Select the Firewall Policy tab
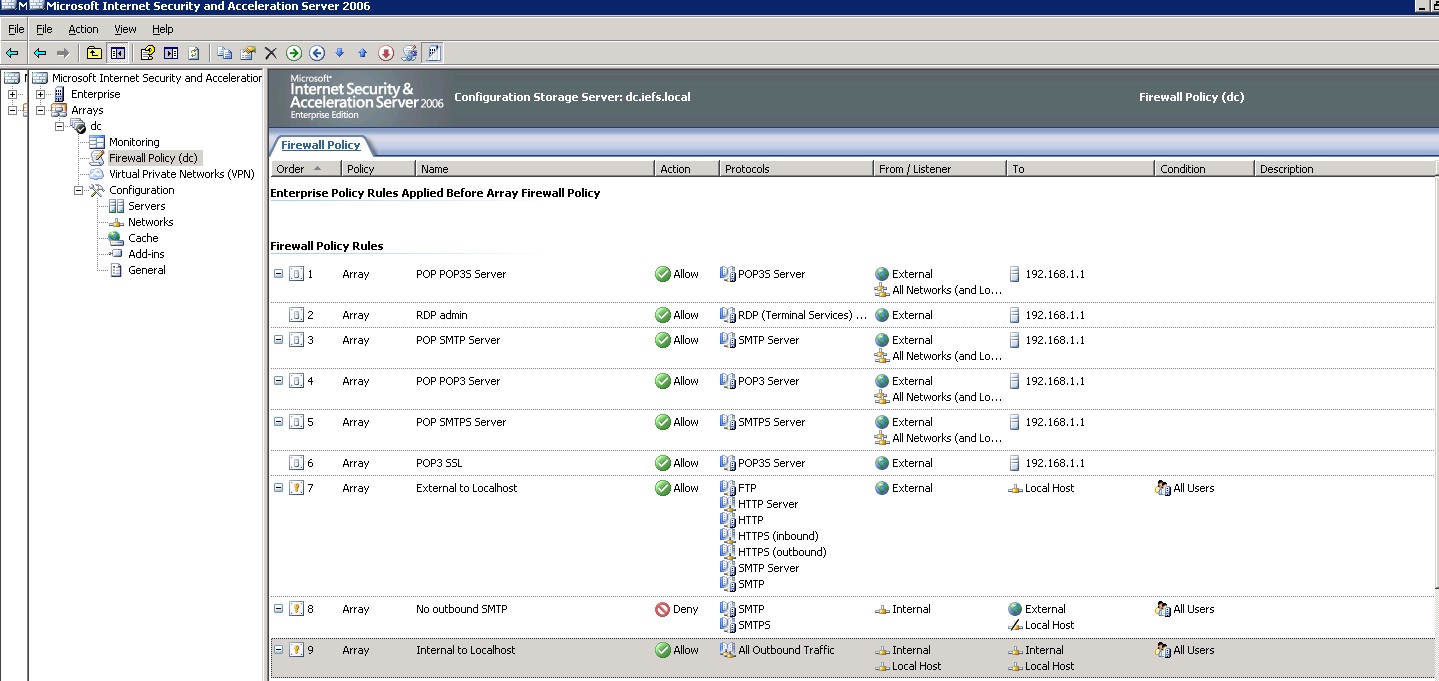This screenshot has height=681, width=1439. [x=320, y=145]
